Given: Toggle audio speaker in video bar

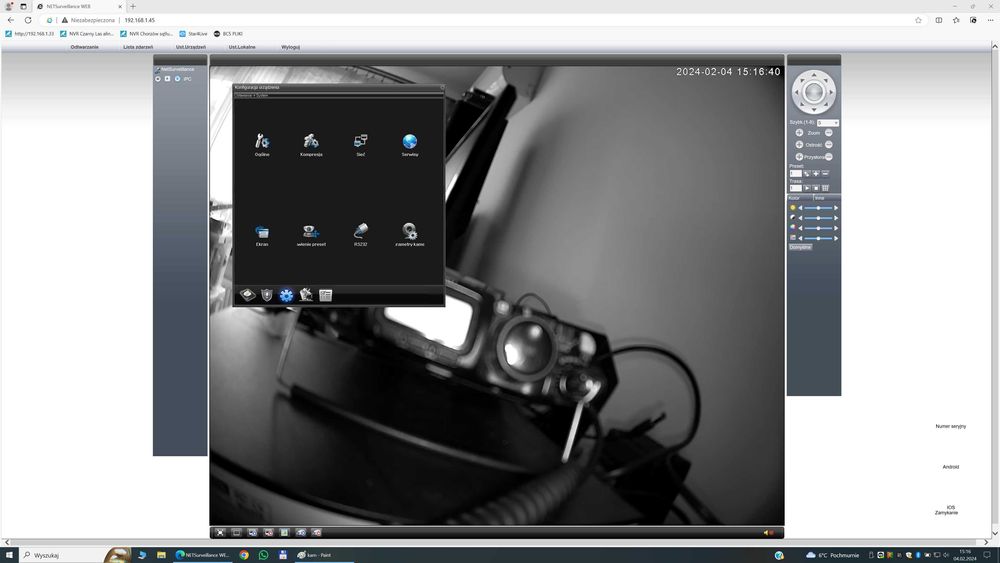Looking at the screenshot, I should pyautogui.click(x=768, y=532).
